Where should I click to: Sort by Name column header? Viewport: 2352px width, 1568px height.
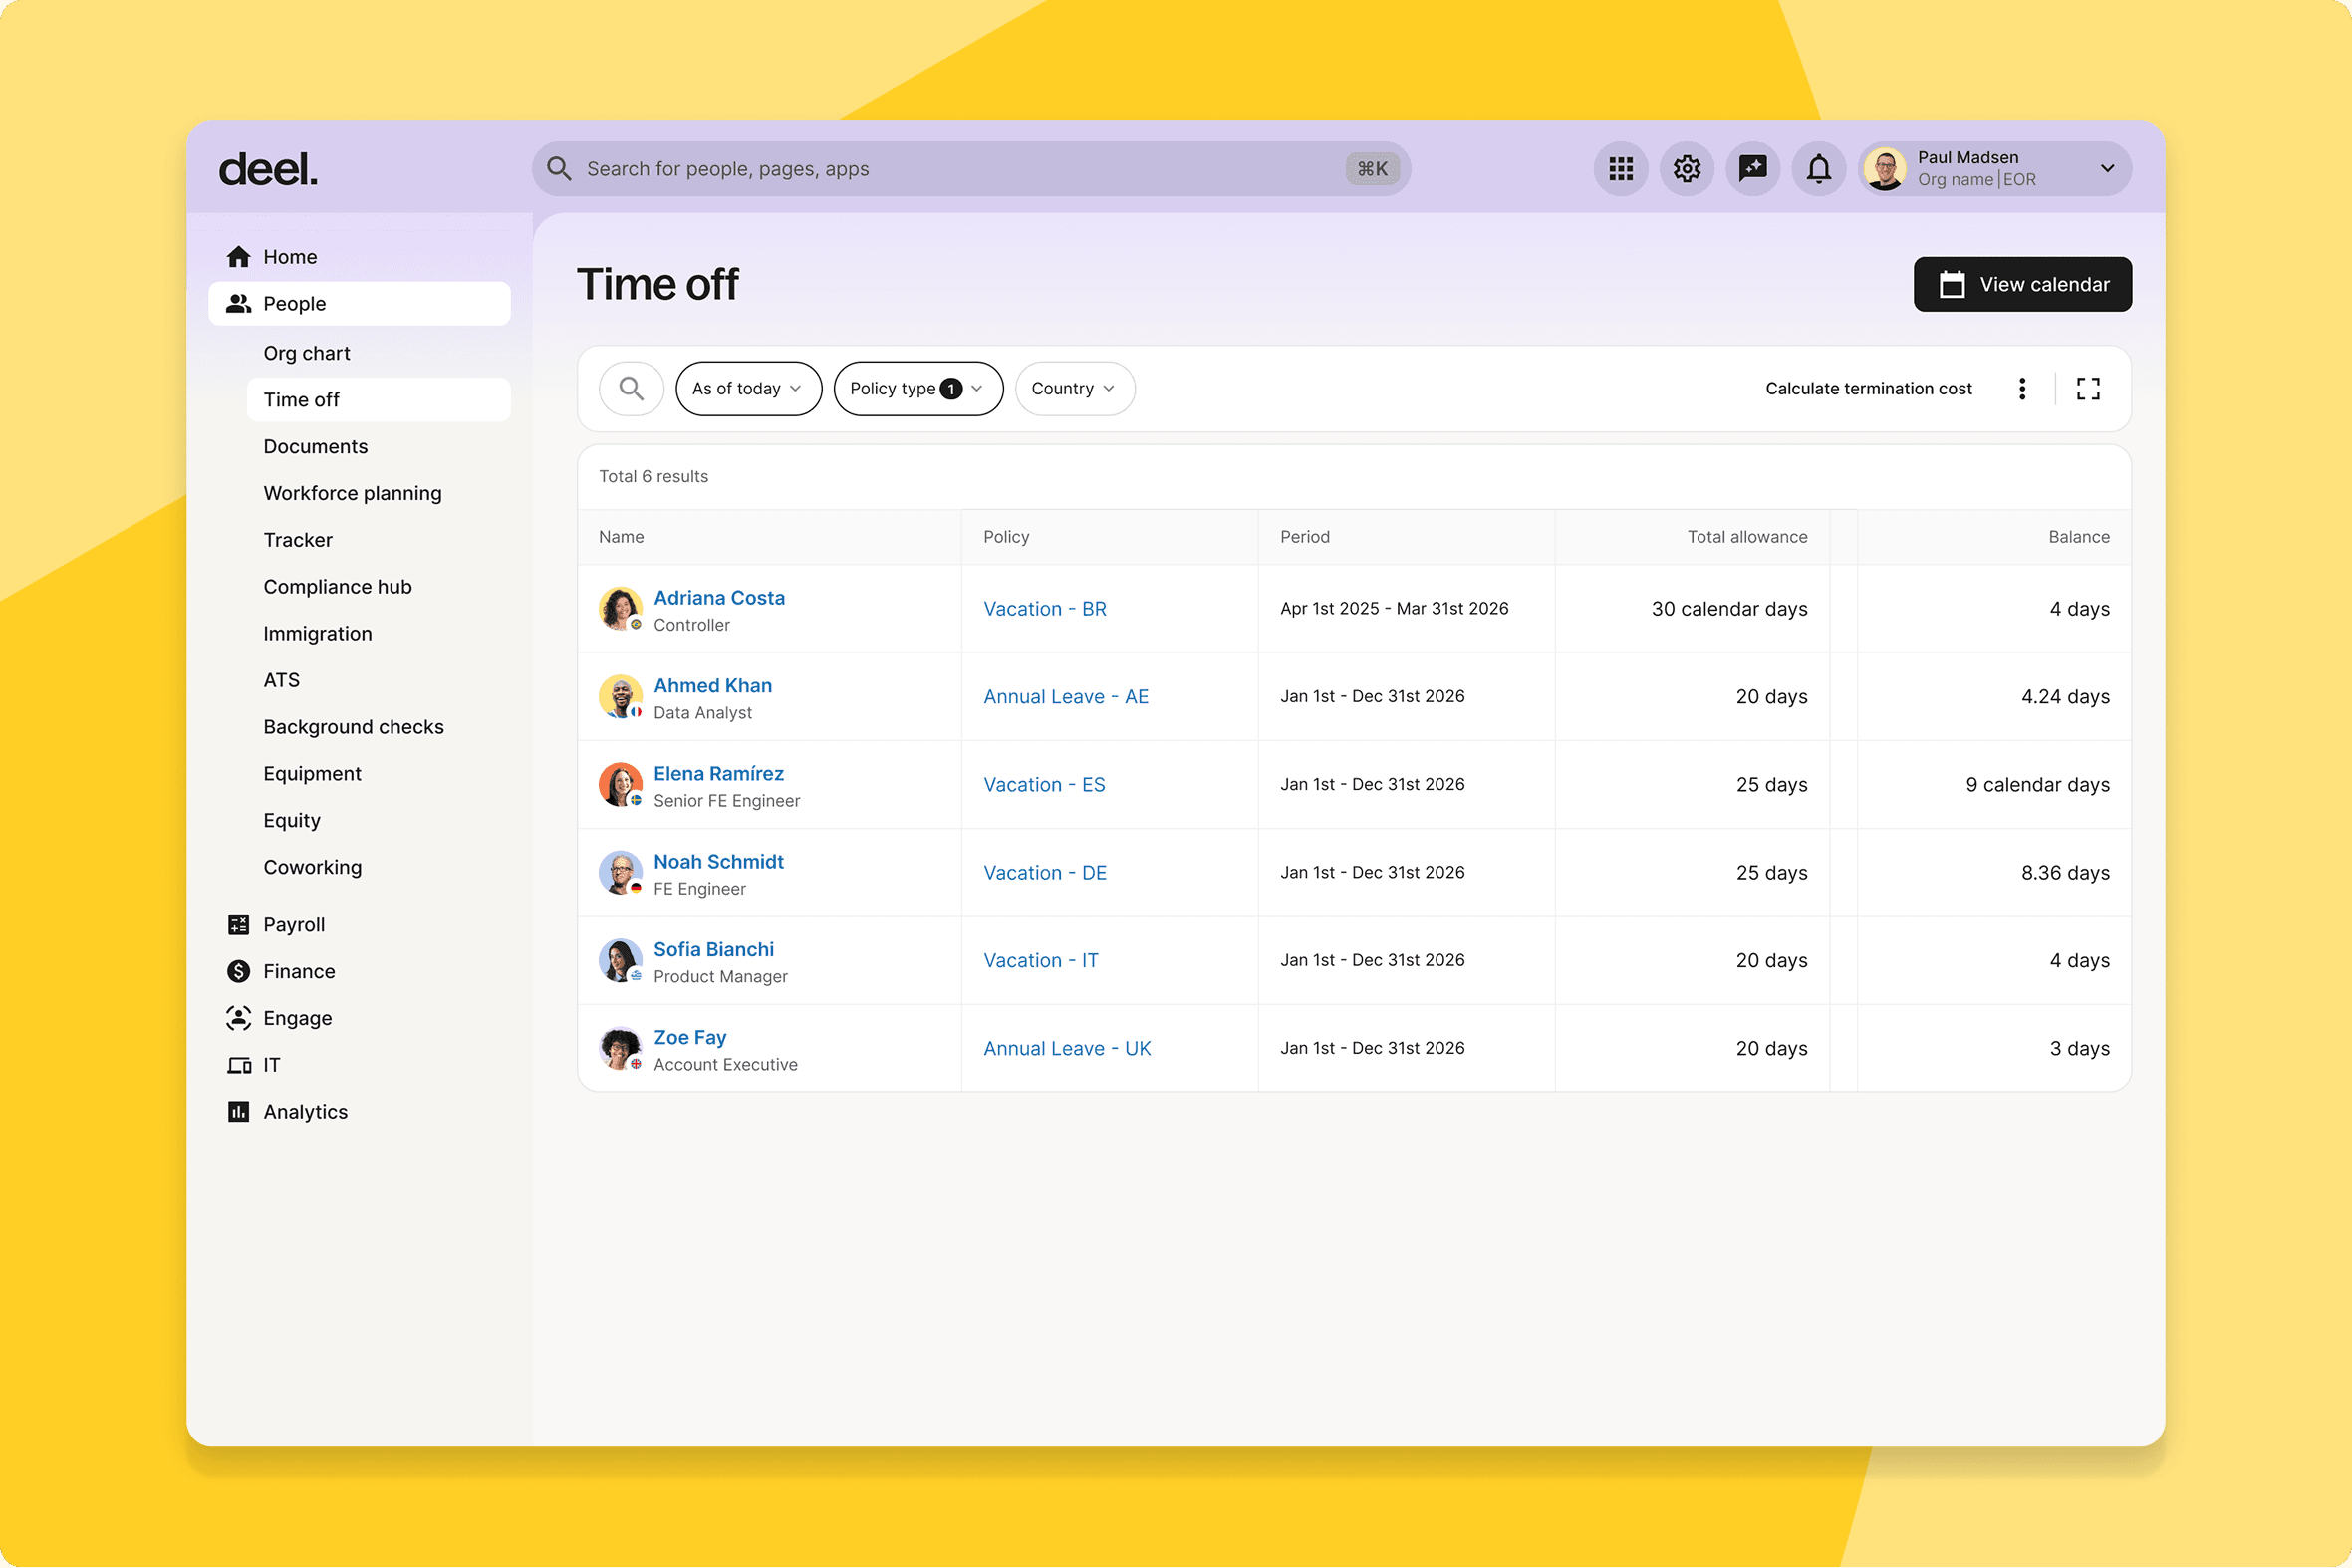tap(621, 537)
